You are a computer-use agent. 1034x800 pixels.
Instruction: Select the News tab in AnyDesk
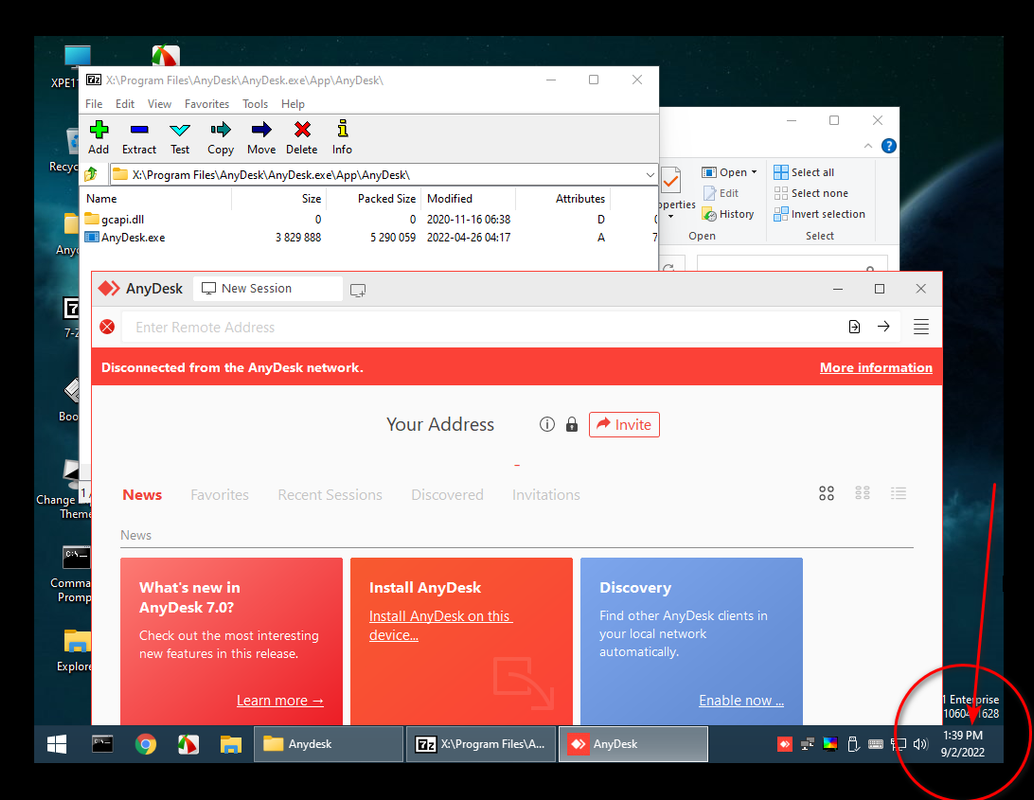coord(142,495)
